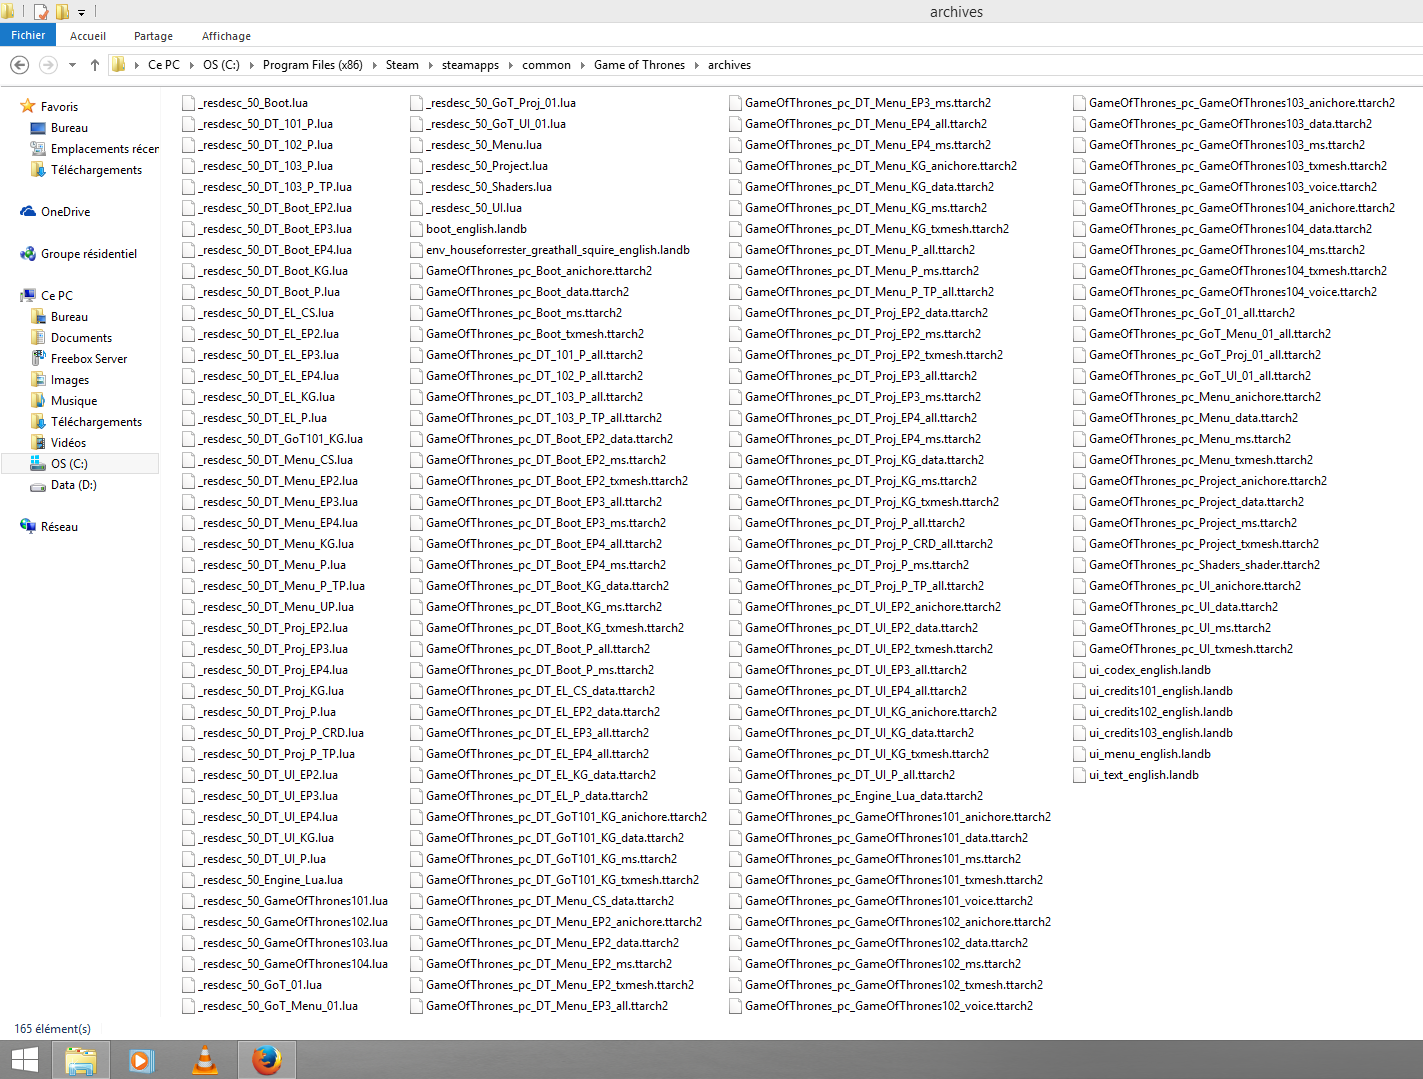The width and height of the screenshot is (1423, 1079).
Task: Click 'Program Files (x86)' breadcrumb
Action: pos(313,65)
